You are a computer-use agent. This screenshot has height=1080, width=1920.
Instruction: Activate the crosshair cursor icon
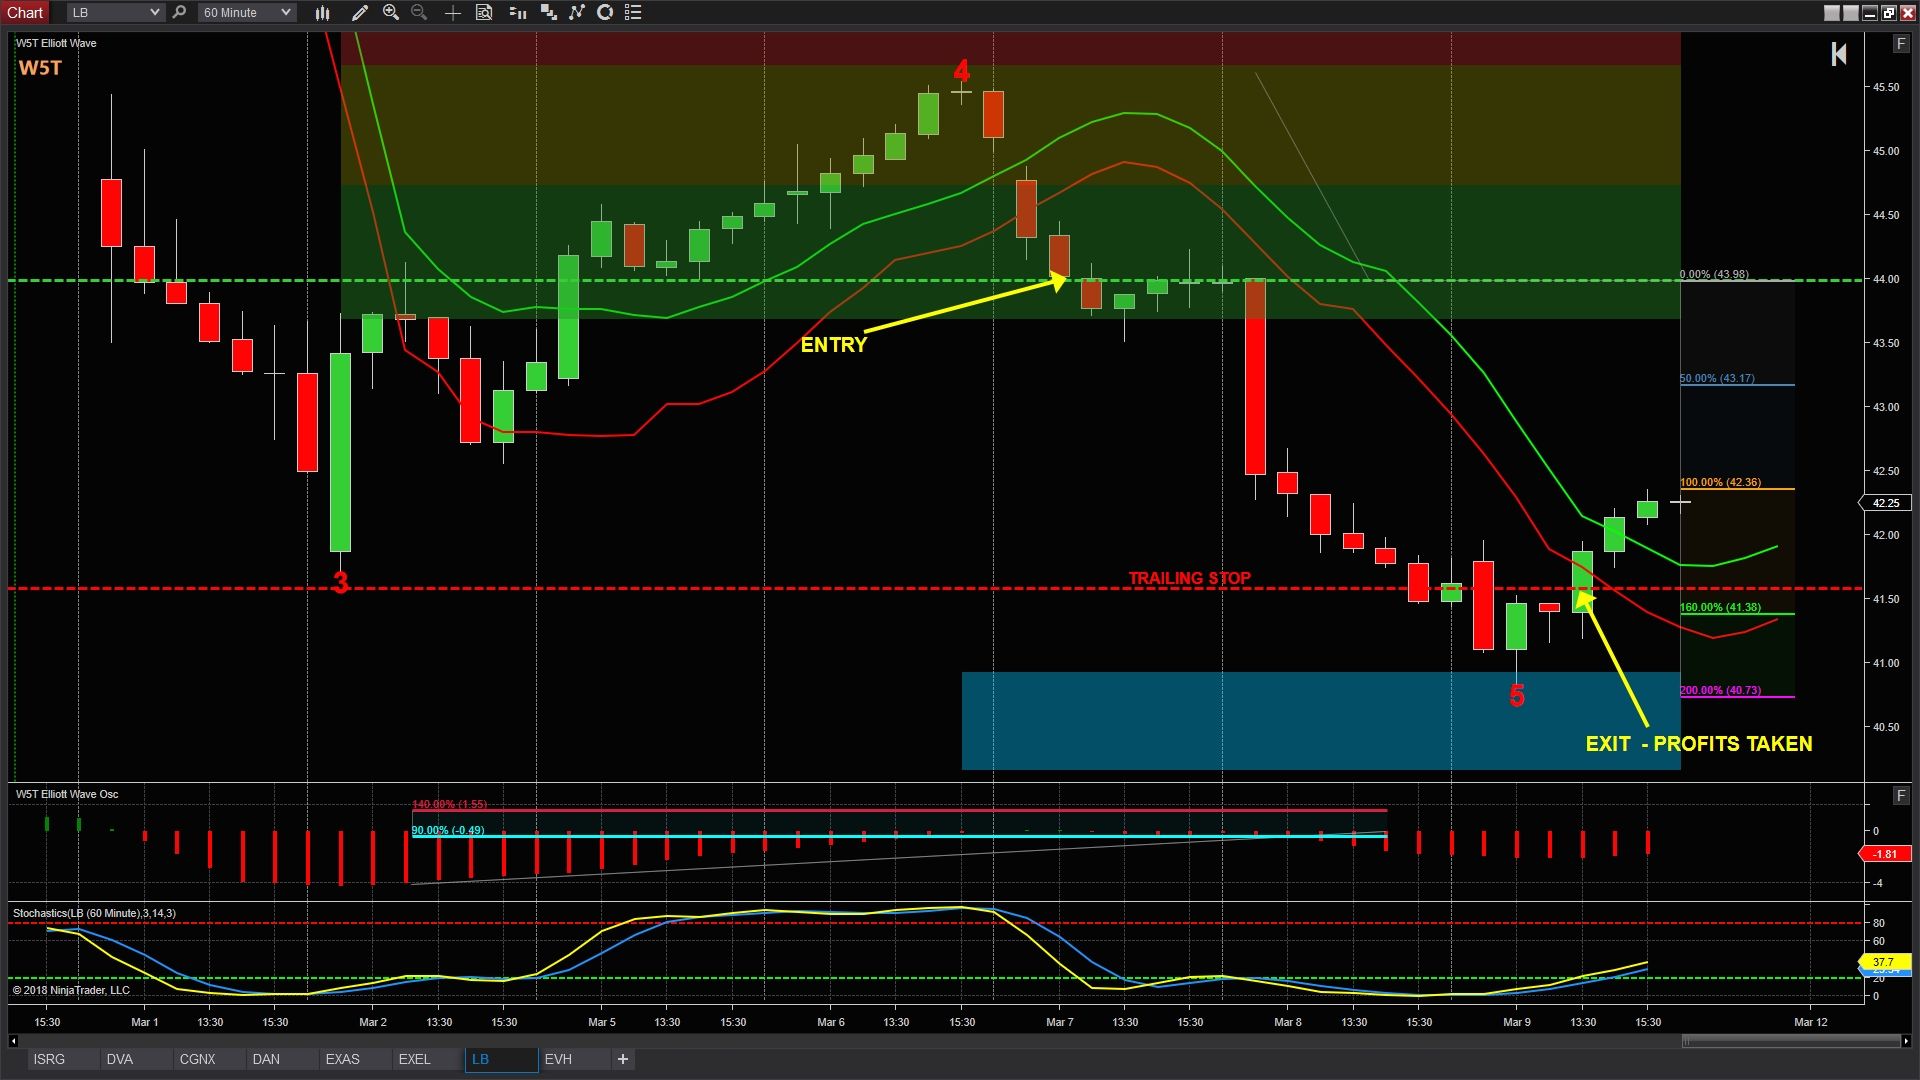[453, 12]
